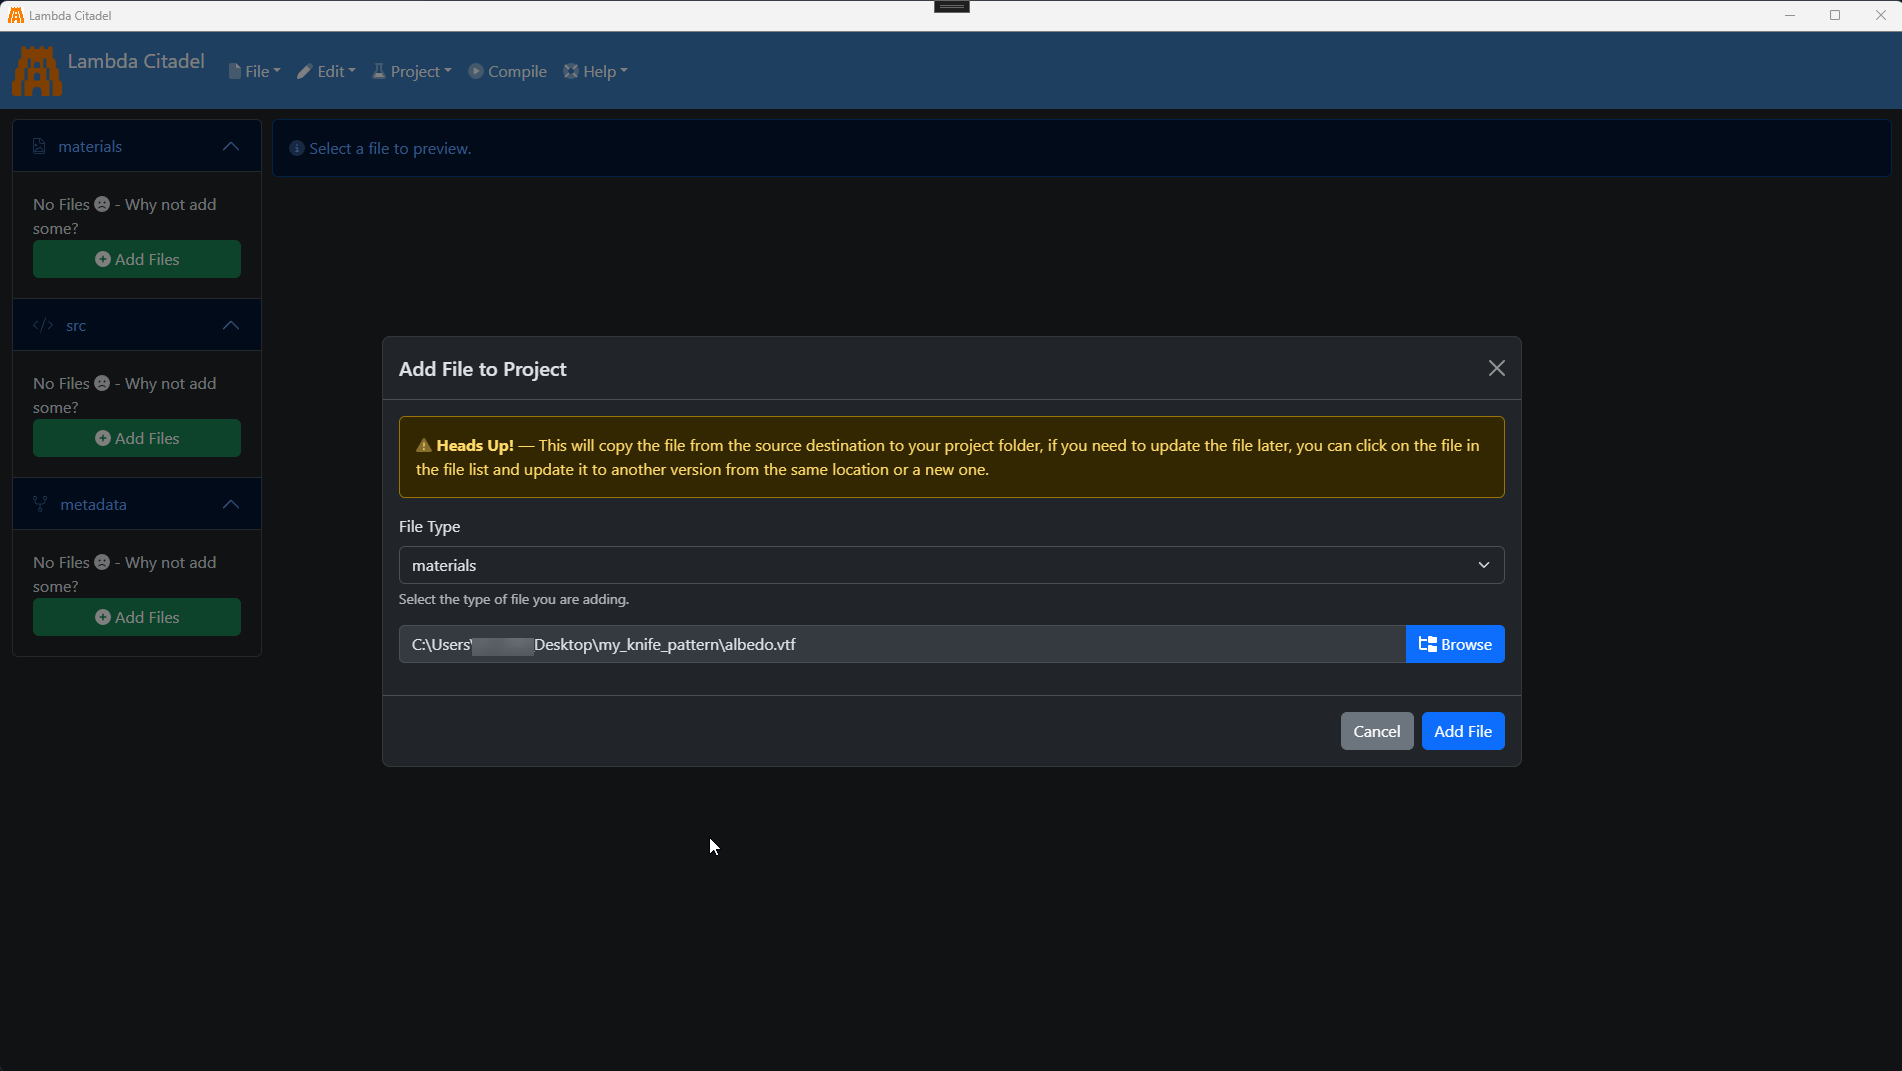Click the pencil icon beside Edit

pyautogui.click(x=303, y=71)
